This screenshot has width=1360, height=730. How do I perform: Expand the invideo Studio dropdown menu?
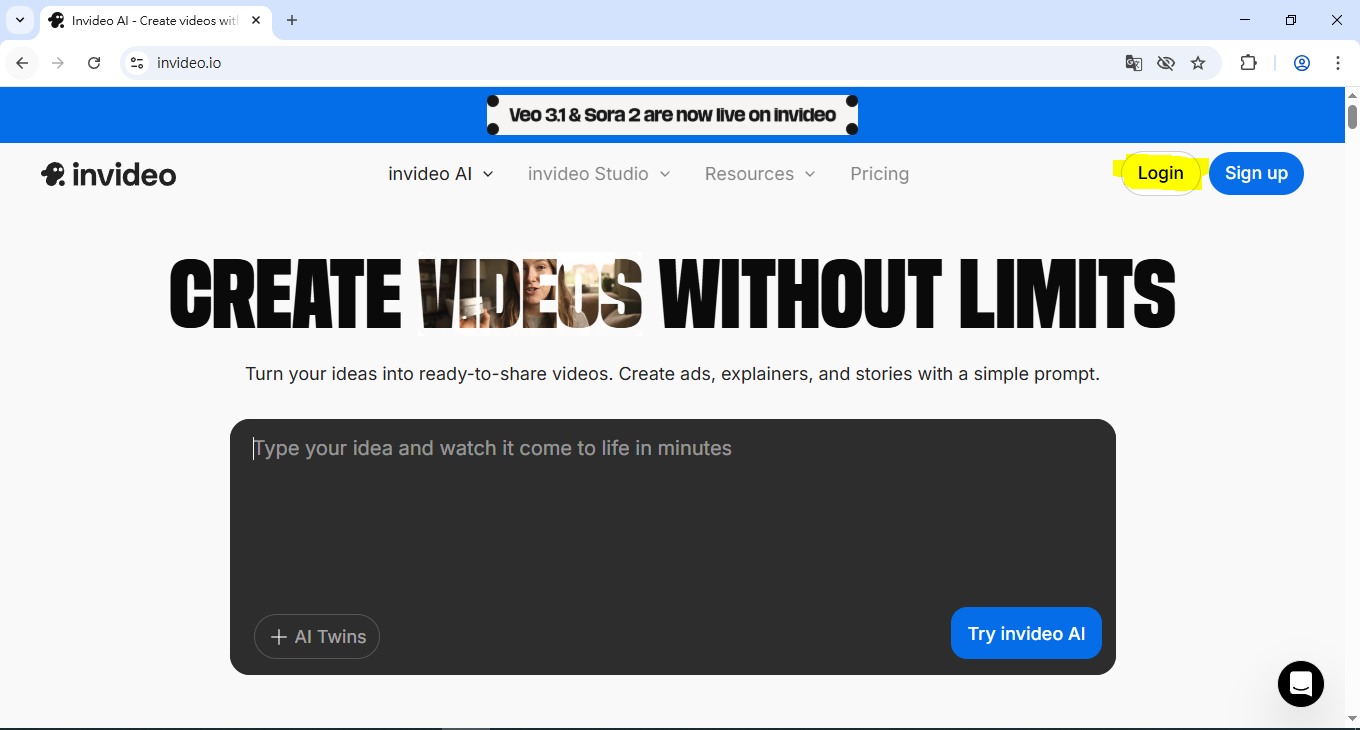(x=598, y=174)
